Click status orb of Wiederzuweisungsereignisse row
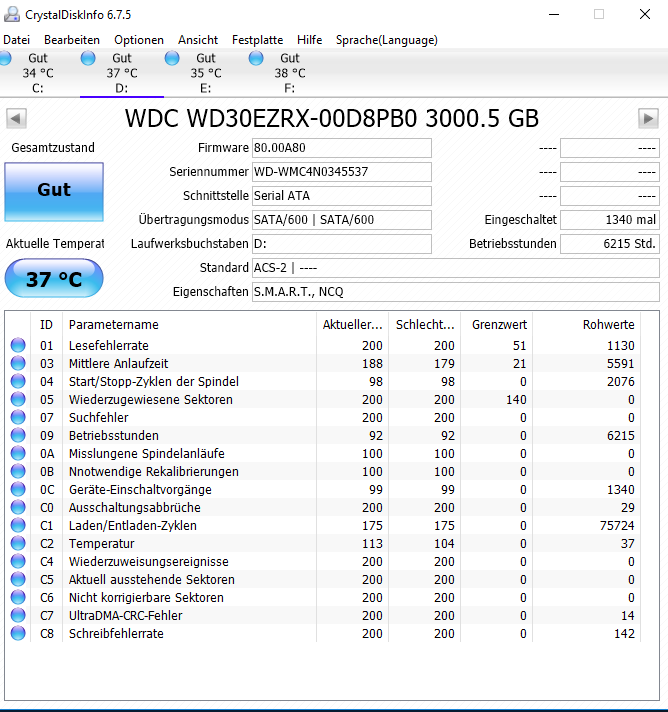The width and height of the screenshot is (668, 712). click(x=18, y=561)
